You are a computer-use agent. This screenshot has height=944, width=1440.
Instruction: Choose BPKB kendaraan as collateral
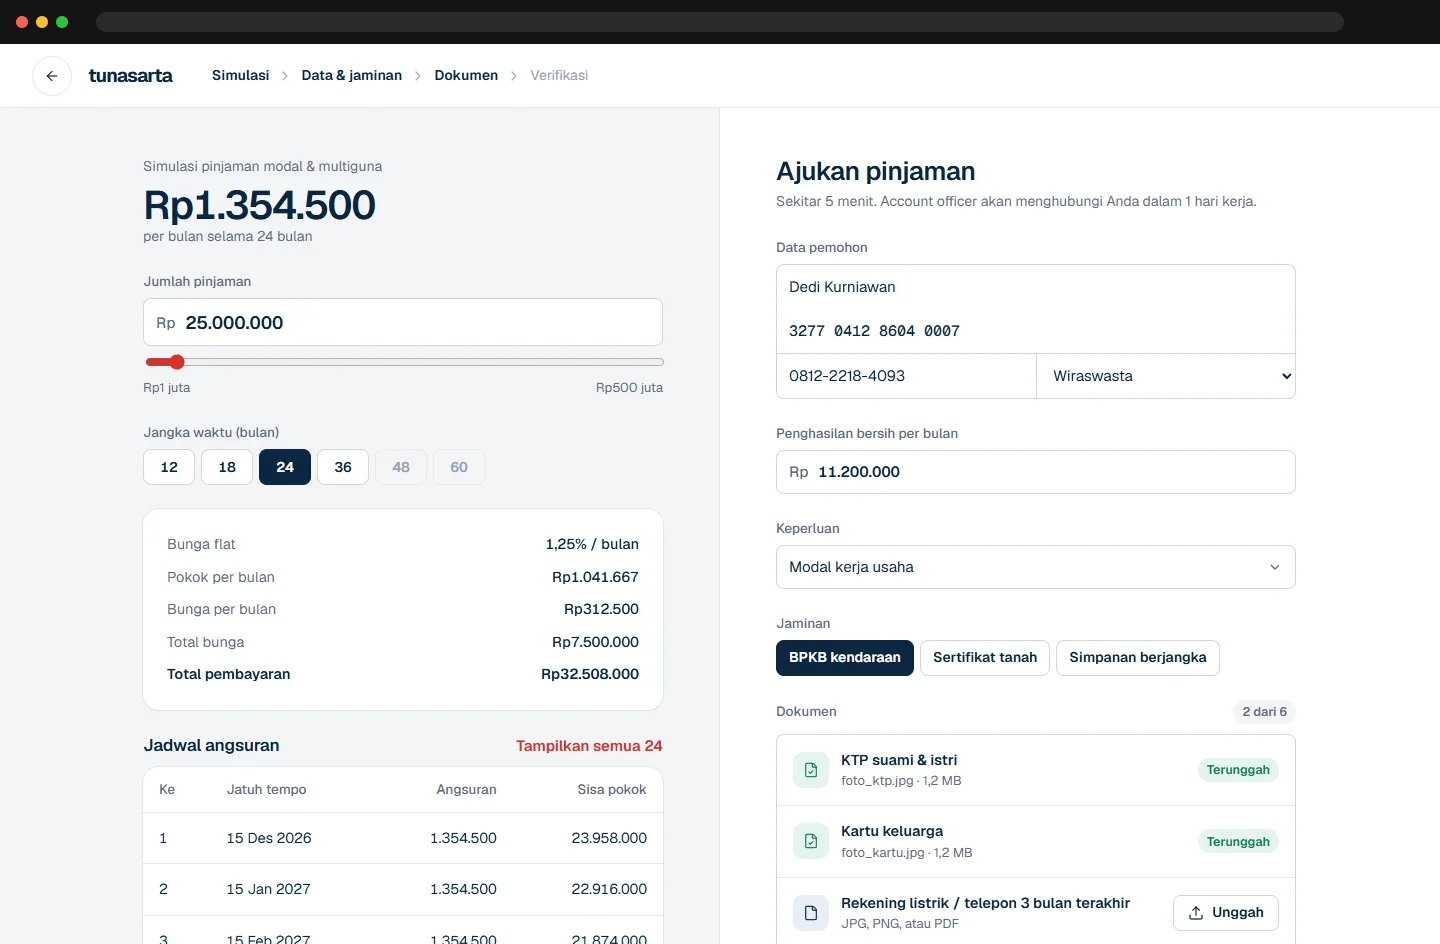(845, 658)
